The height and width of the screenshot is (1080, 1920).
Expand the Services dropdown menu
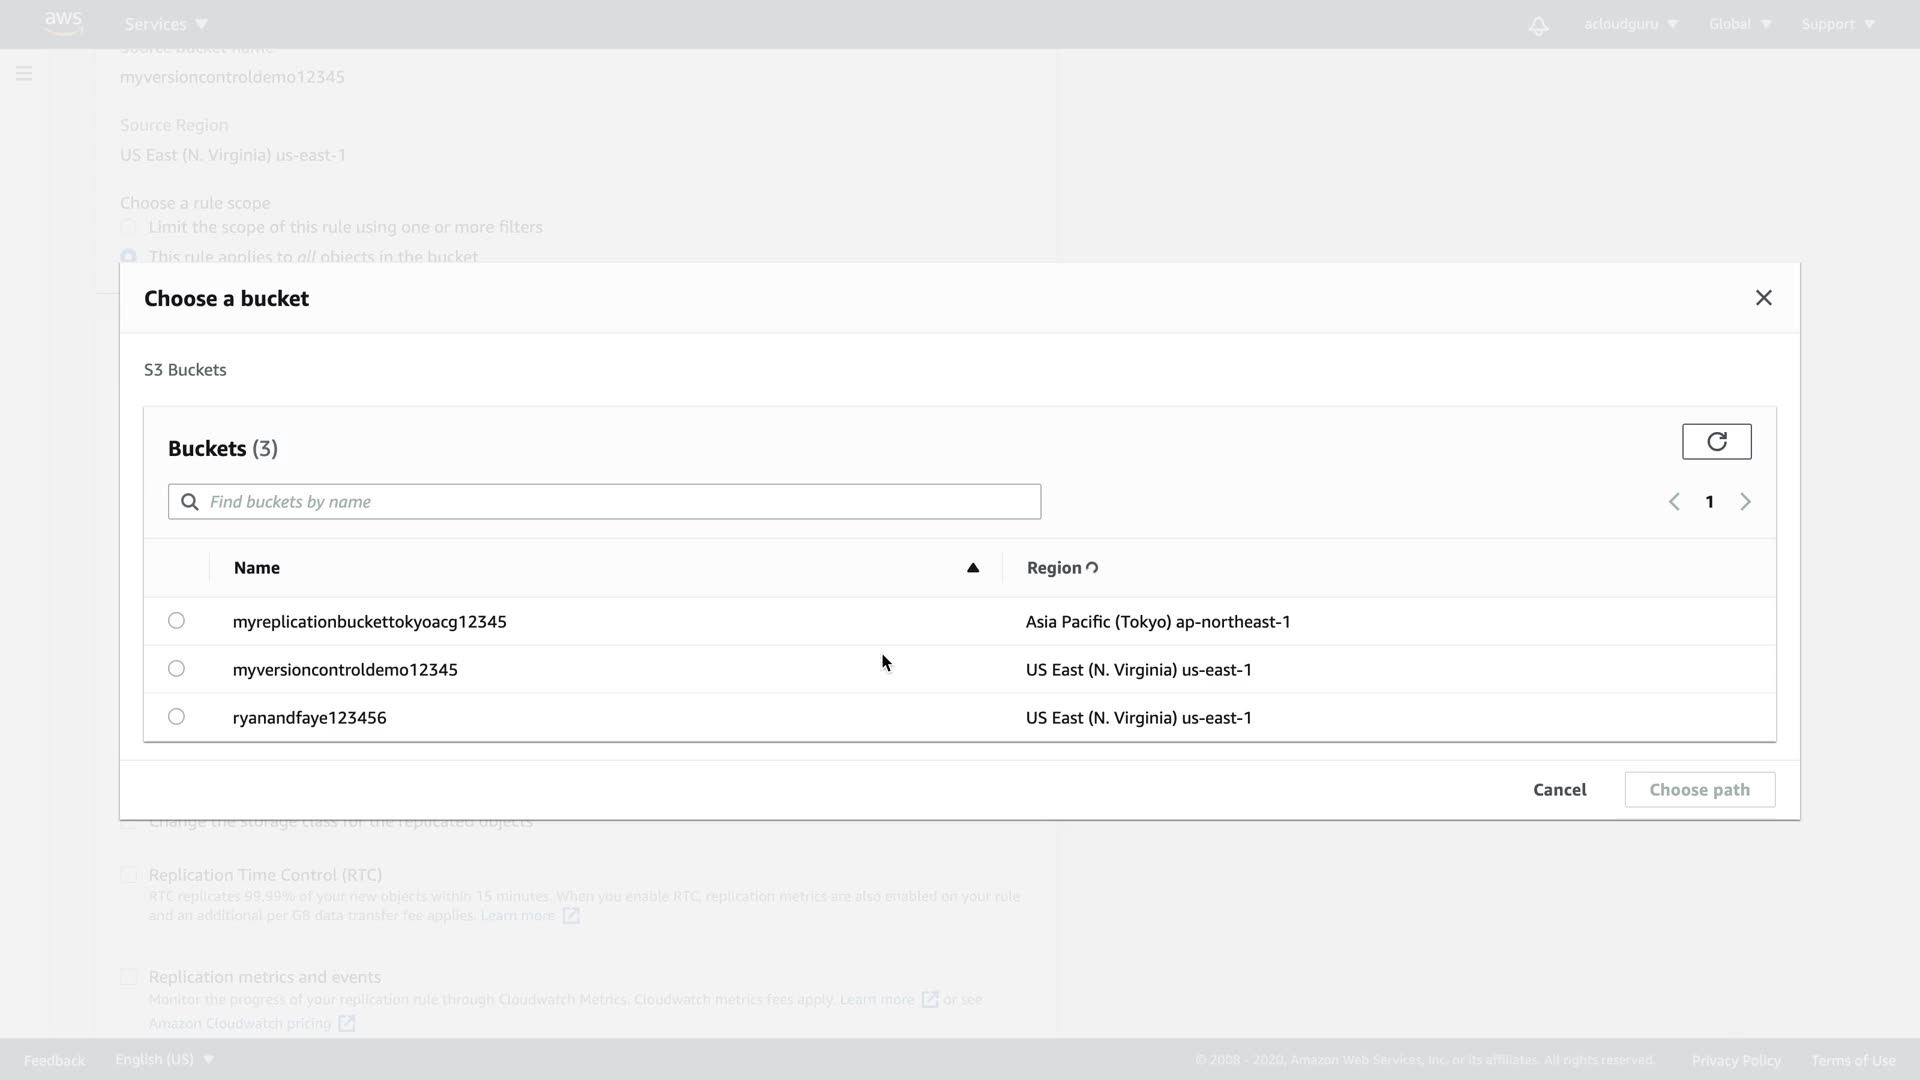click(166, 24)
